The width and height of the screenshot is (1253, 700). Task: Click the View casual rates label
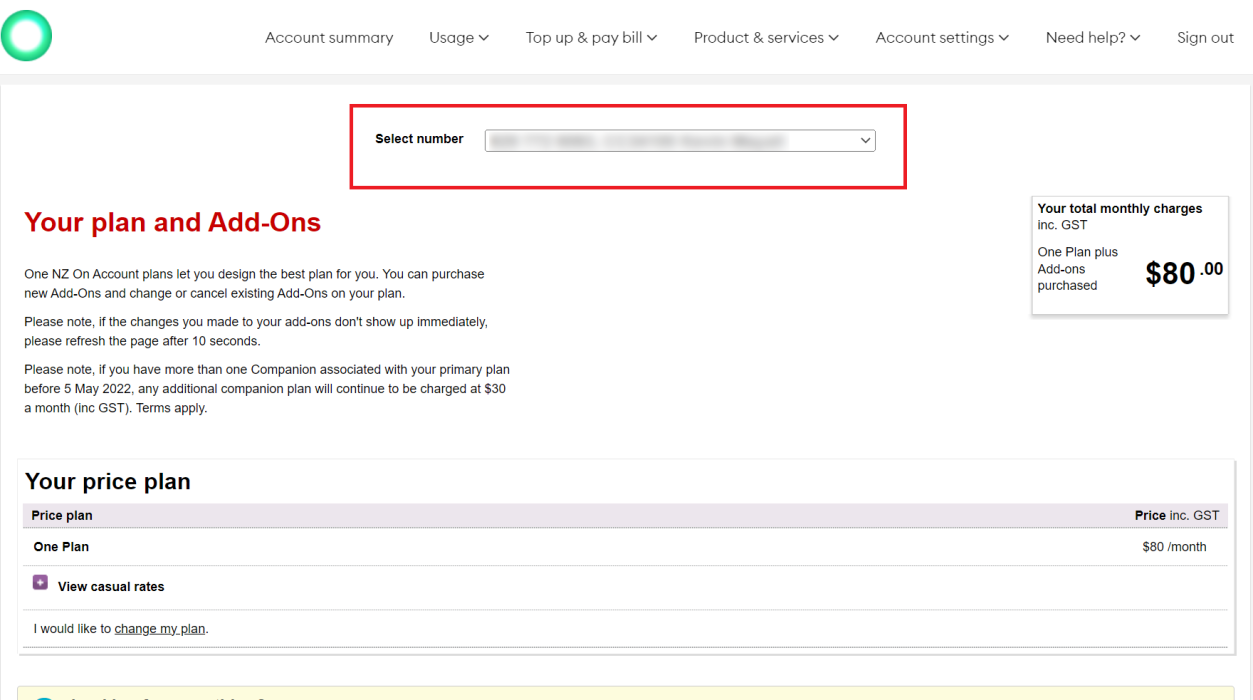pyautogui.click(x=111, y=587)
